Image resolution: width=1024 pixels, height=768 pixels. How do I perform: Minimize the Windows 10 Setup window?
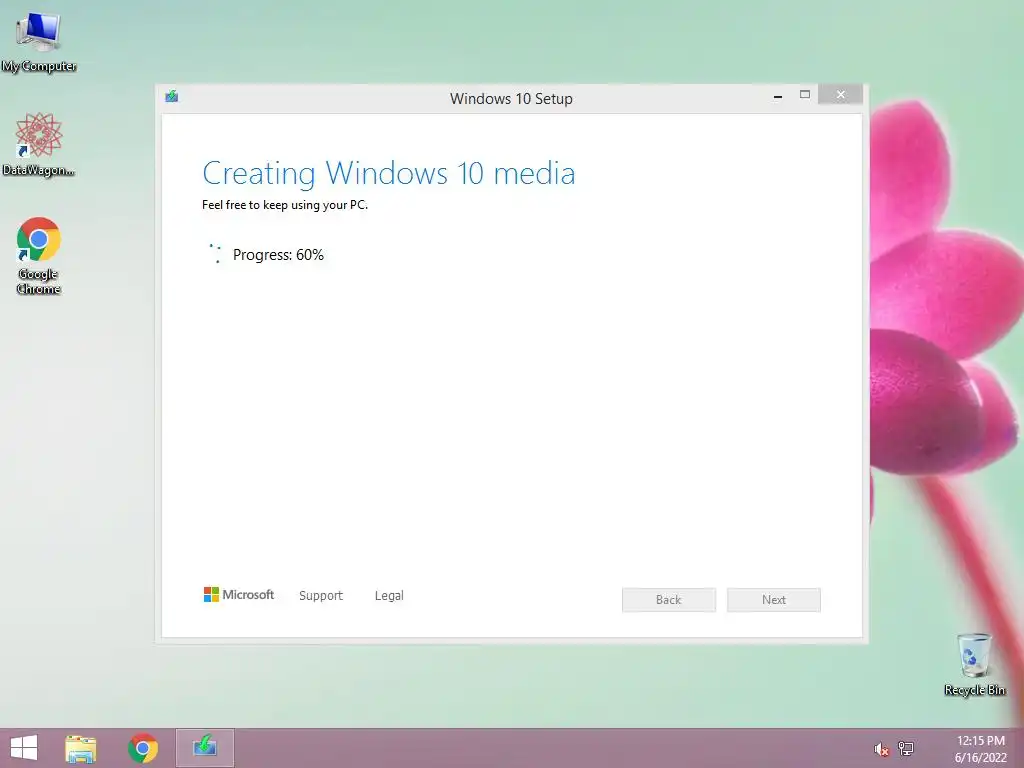pos(778,96)
